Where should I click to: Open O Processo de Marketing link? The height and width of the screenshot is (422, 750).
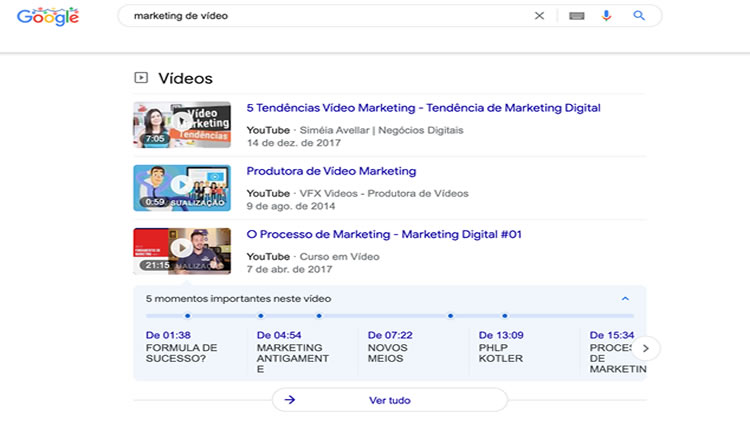tap(384, 234)
